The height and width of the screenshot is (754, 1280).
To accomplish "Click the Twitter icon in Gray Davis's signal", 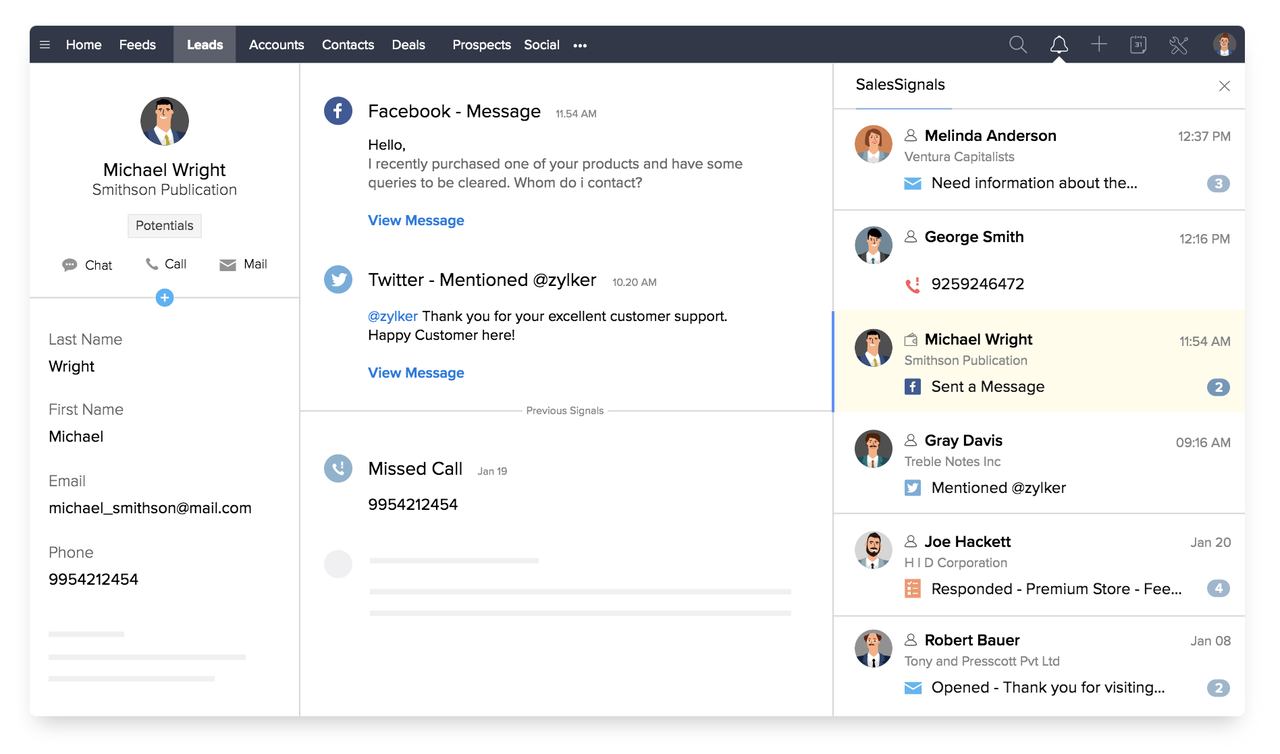I will pos(913,488).
